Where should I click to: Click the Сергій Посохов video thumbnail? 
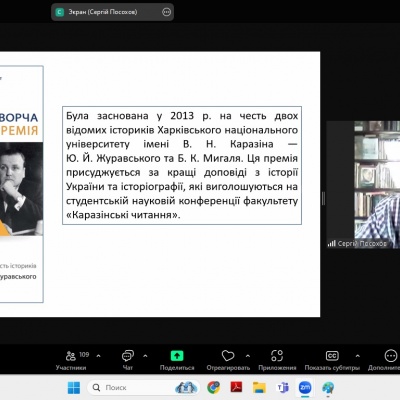tap(363, 185)
